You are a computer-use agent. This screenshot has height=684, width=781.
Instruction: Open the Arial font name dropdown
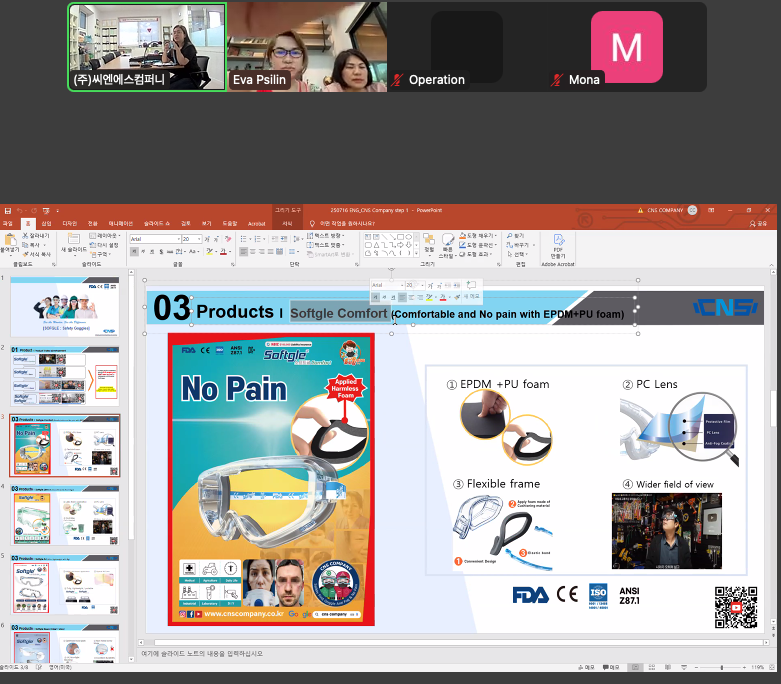click(x=153, y=240)
